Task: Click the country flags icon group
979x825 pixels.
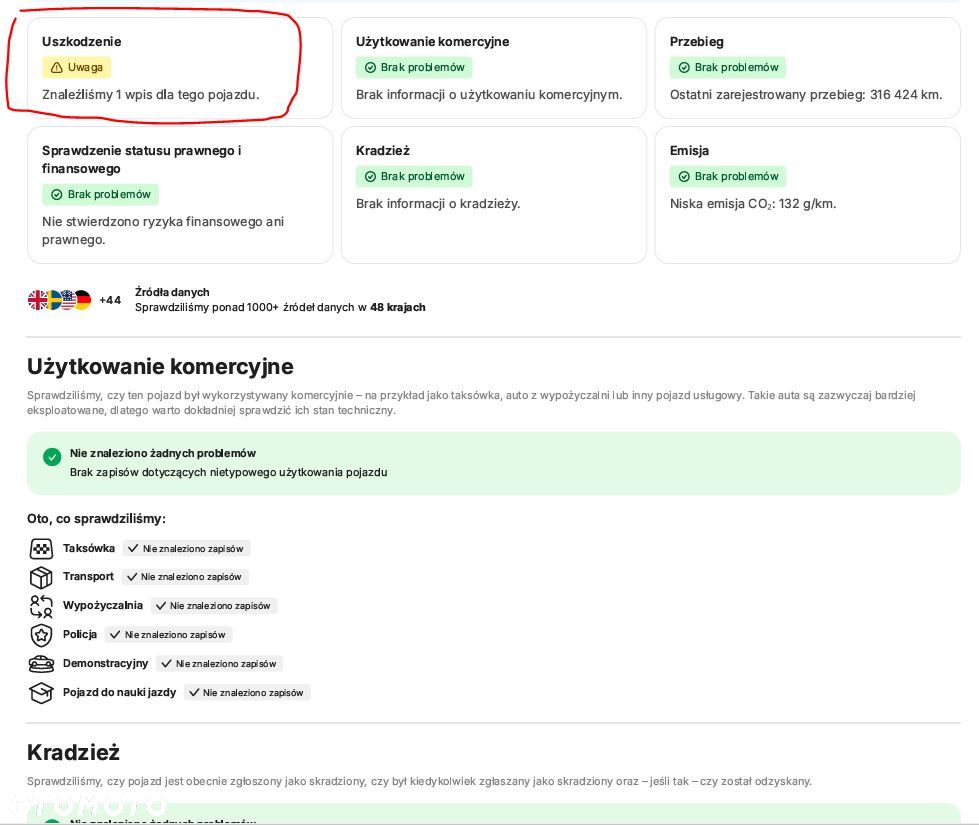Action: (59, 300)
